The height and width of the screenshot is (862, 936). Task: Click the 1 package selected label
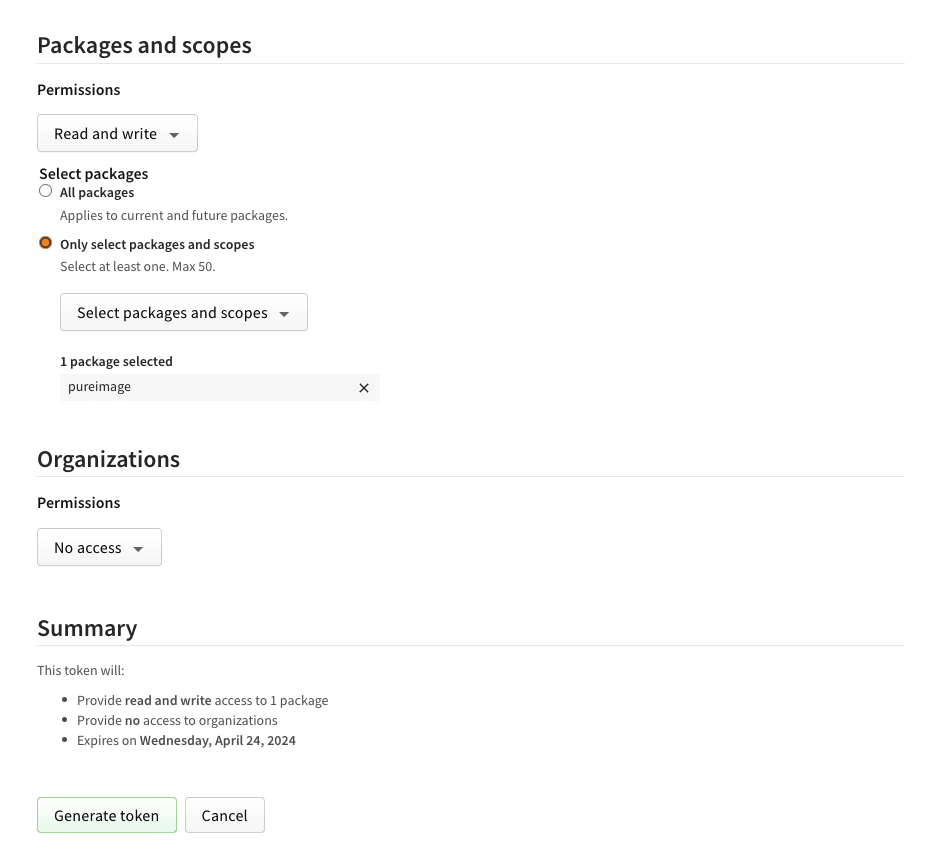(116, 361)
